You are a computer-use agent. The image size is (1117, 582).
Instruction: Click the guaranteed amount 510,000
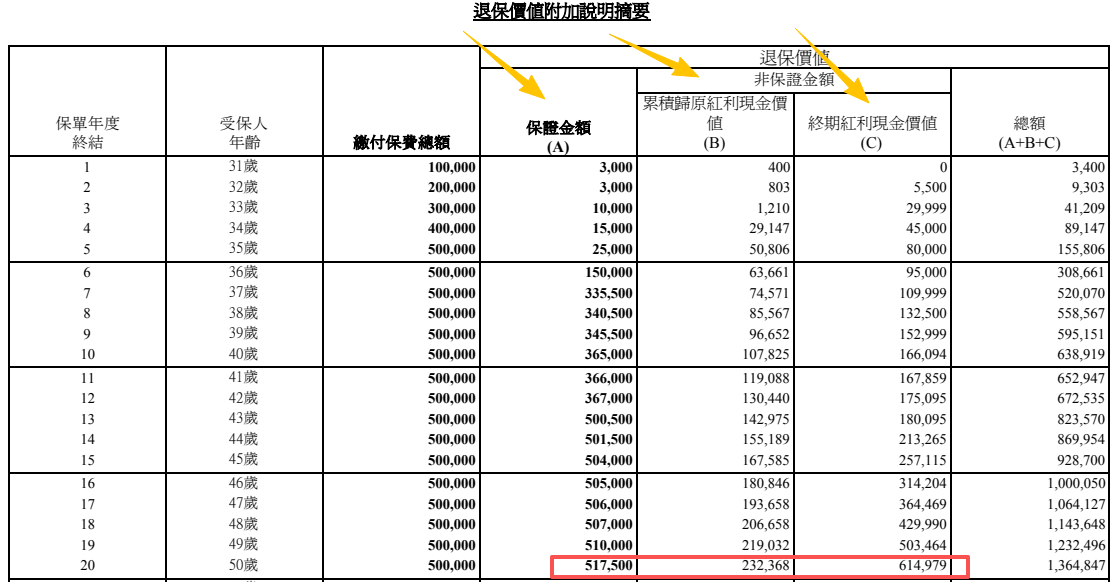608,545
